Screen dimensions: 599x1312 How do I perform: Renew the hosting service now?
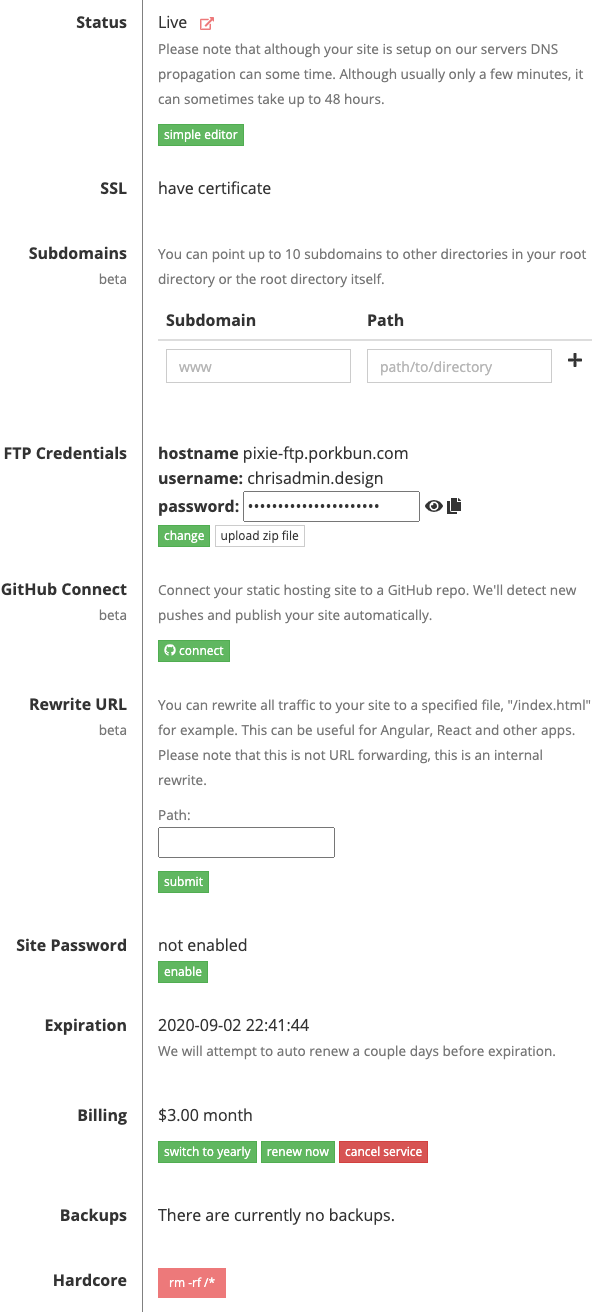pyautogui.click(x=297, y=1151)
